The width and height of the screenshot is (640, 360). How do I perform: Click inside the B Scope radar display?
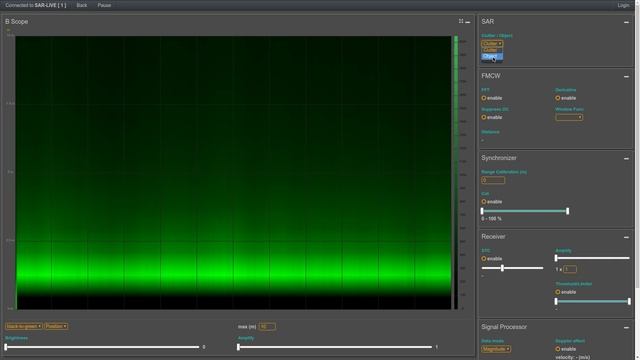point(233,172)
